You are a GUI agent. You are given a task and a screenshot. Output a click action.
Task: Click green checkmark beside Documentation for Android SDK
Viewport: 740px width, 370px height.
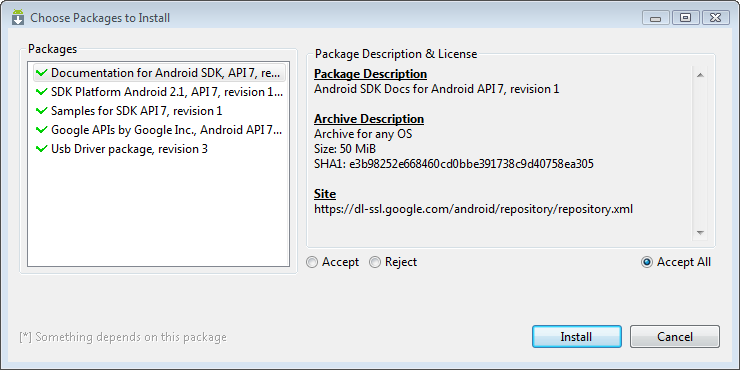[x=42, y=73]
